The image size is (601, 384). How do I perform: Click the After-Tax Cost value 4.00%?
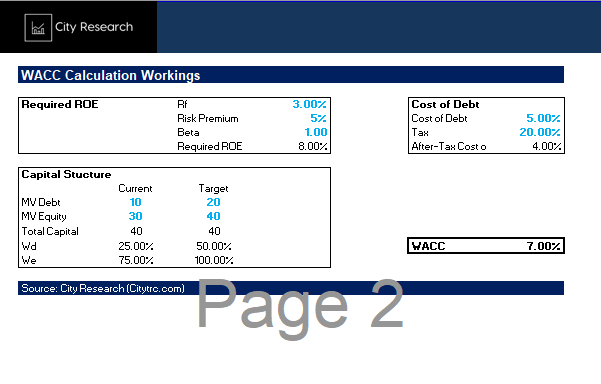point(547,146)
